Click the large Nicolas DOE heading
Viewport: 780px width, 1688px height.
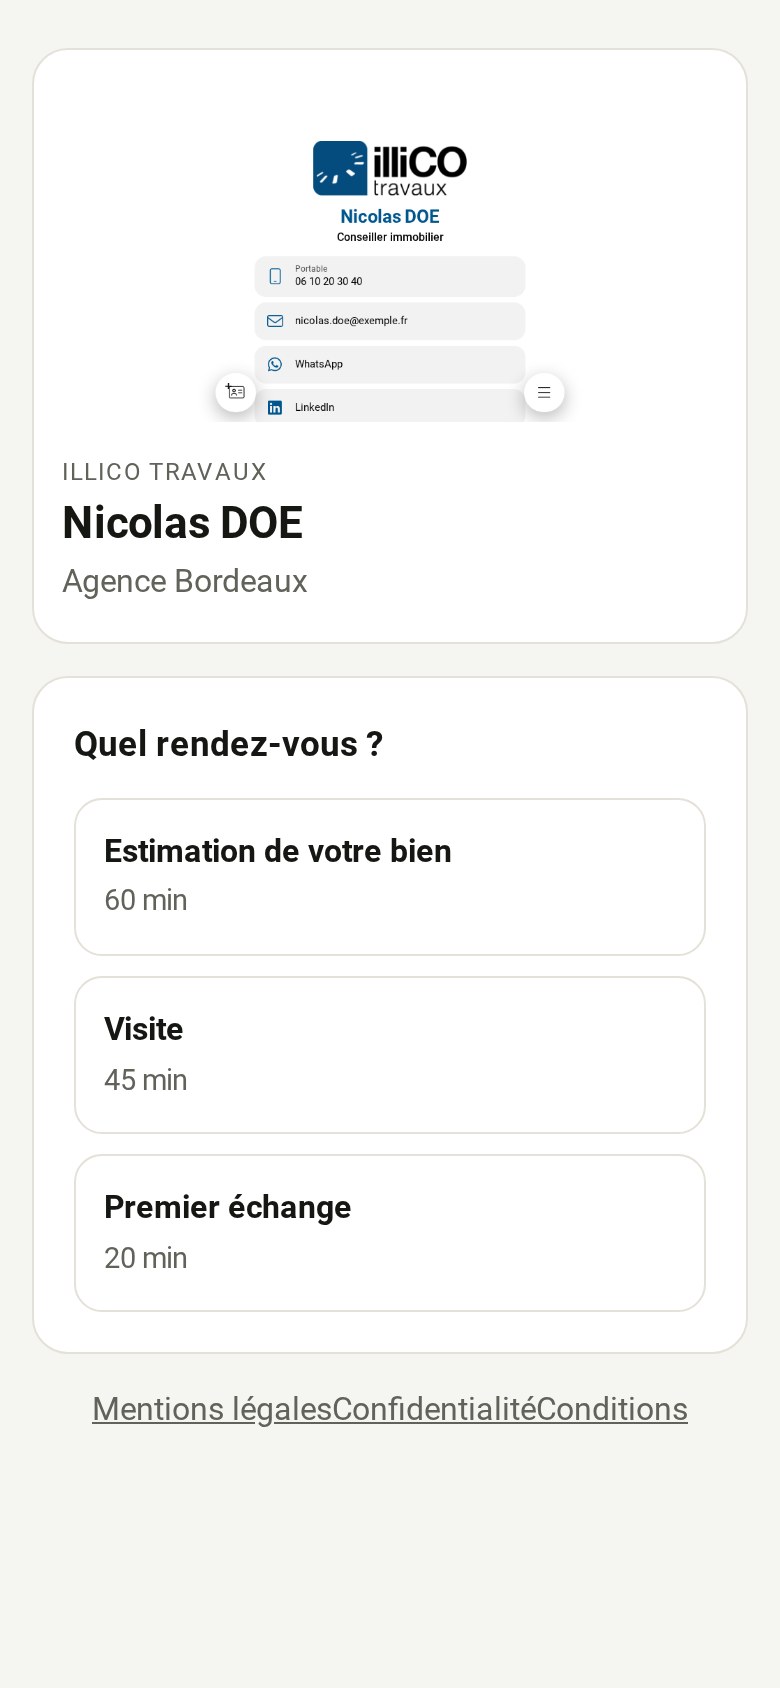183,523
